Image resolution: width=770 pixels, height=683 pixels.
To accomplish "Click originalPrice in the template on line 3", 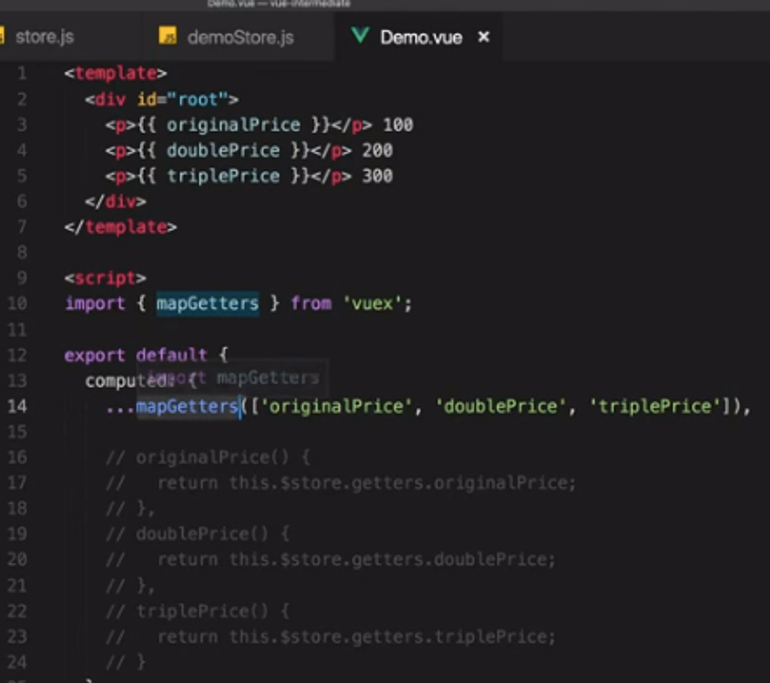I will click(x=233, y=125).
